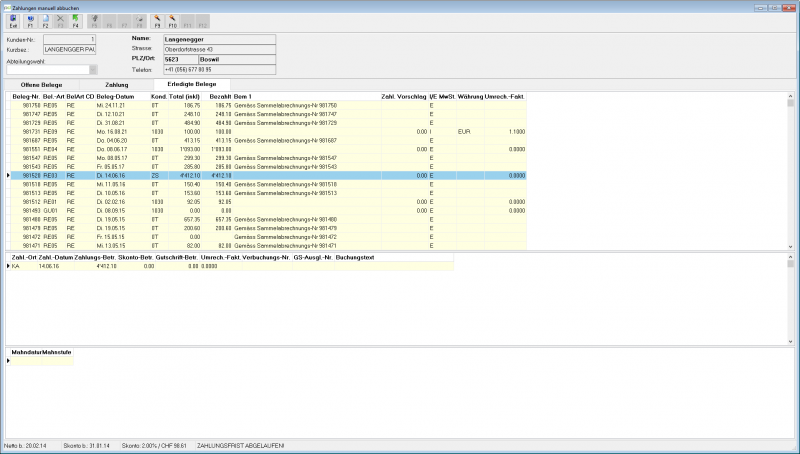Screen dimensions: 800x454
Task: Click the Verbuchungs-Nr. column header
Action: click(266, 258)
